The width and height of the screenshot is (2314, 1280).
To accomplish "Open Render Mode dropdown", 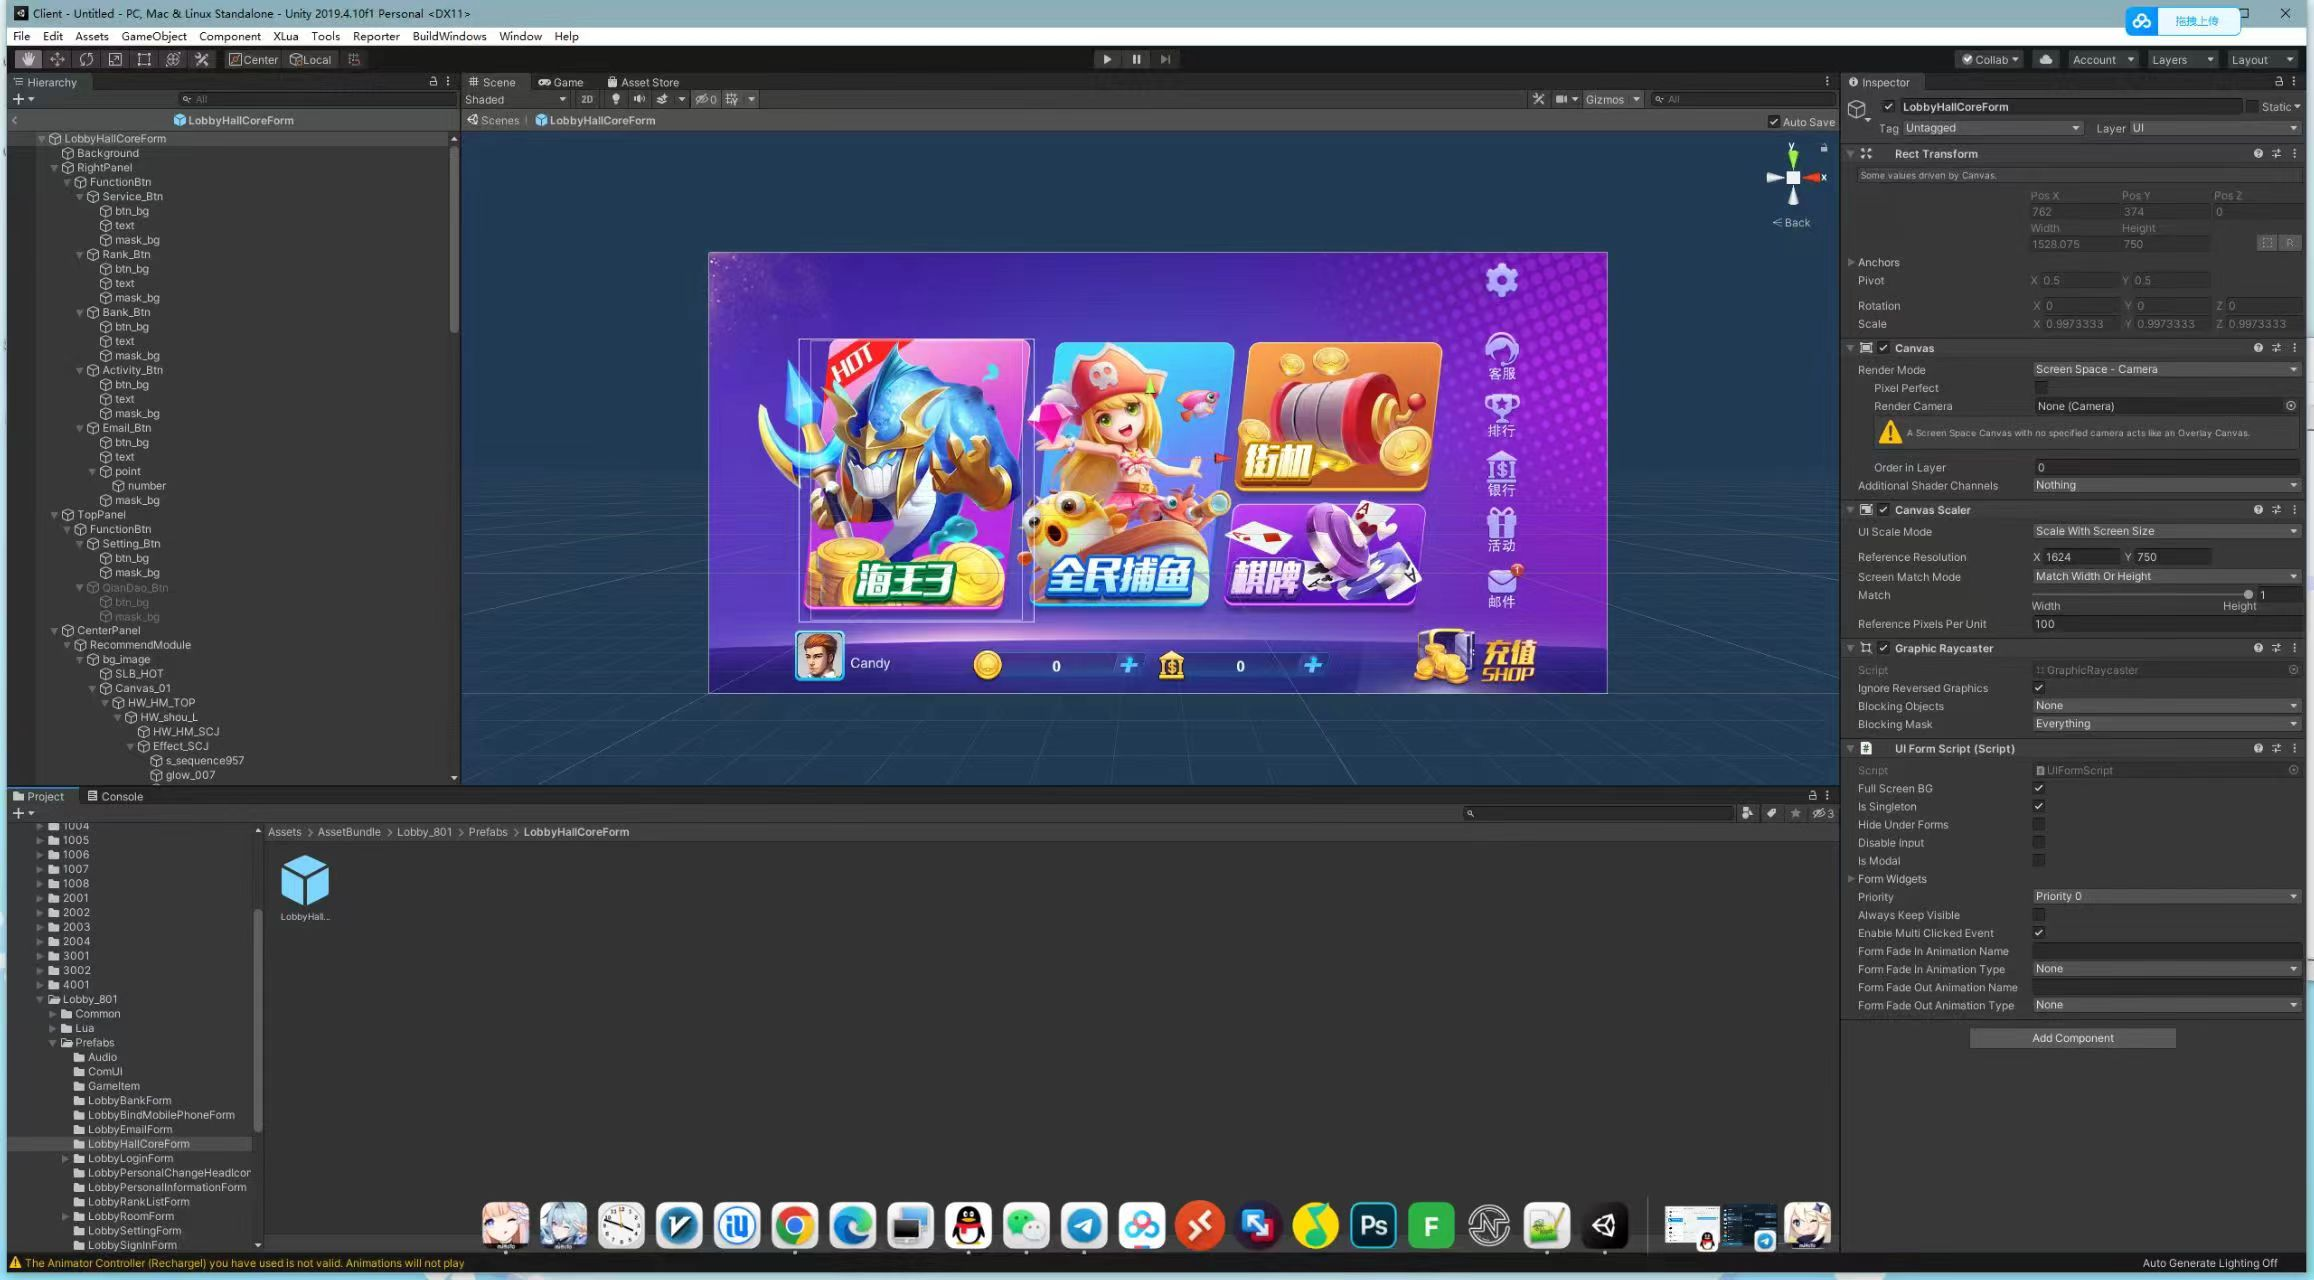I will (2161, 369).
